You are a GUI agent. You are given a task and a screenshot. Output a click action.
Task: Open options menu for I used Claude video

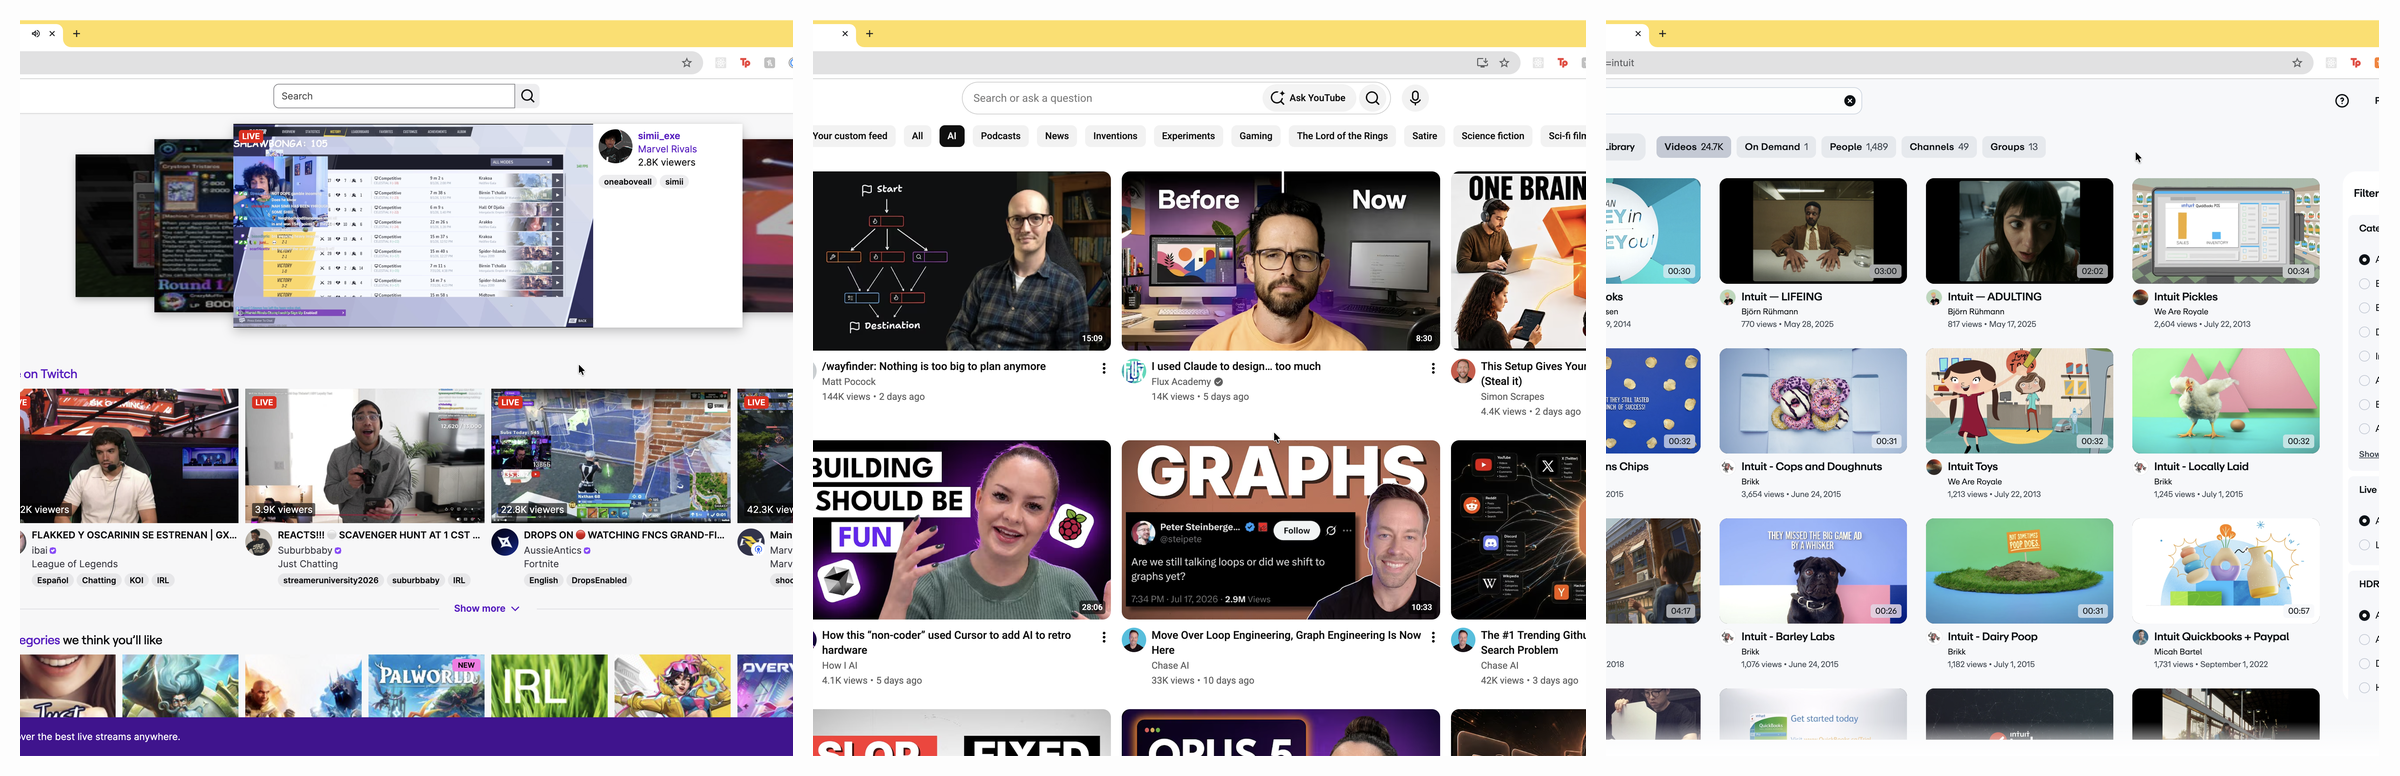(1433, 369)
